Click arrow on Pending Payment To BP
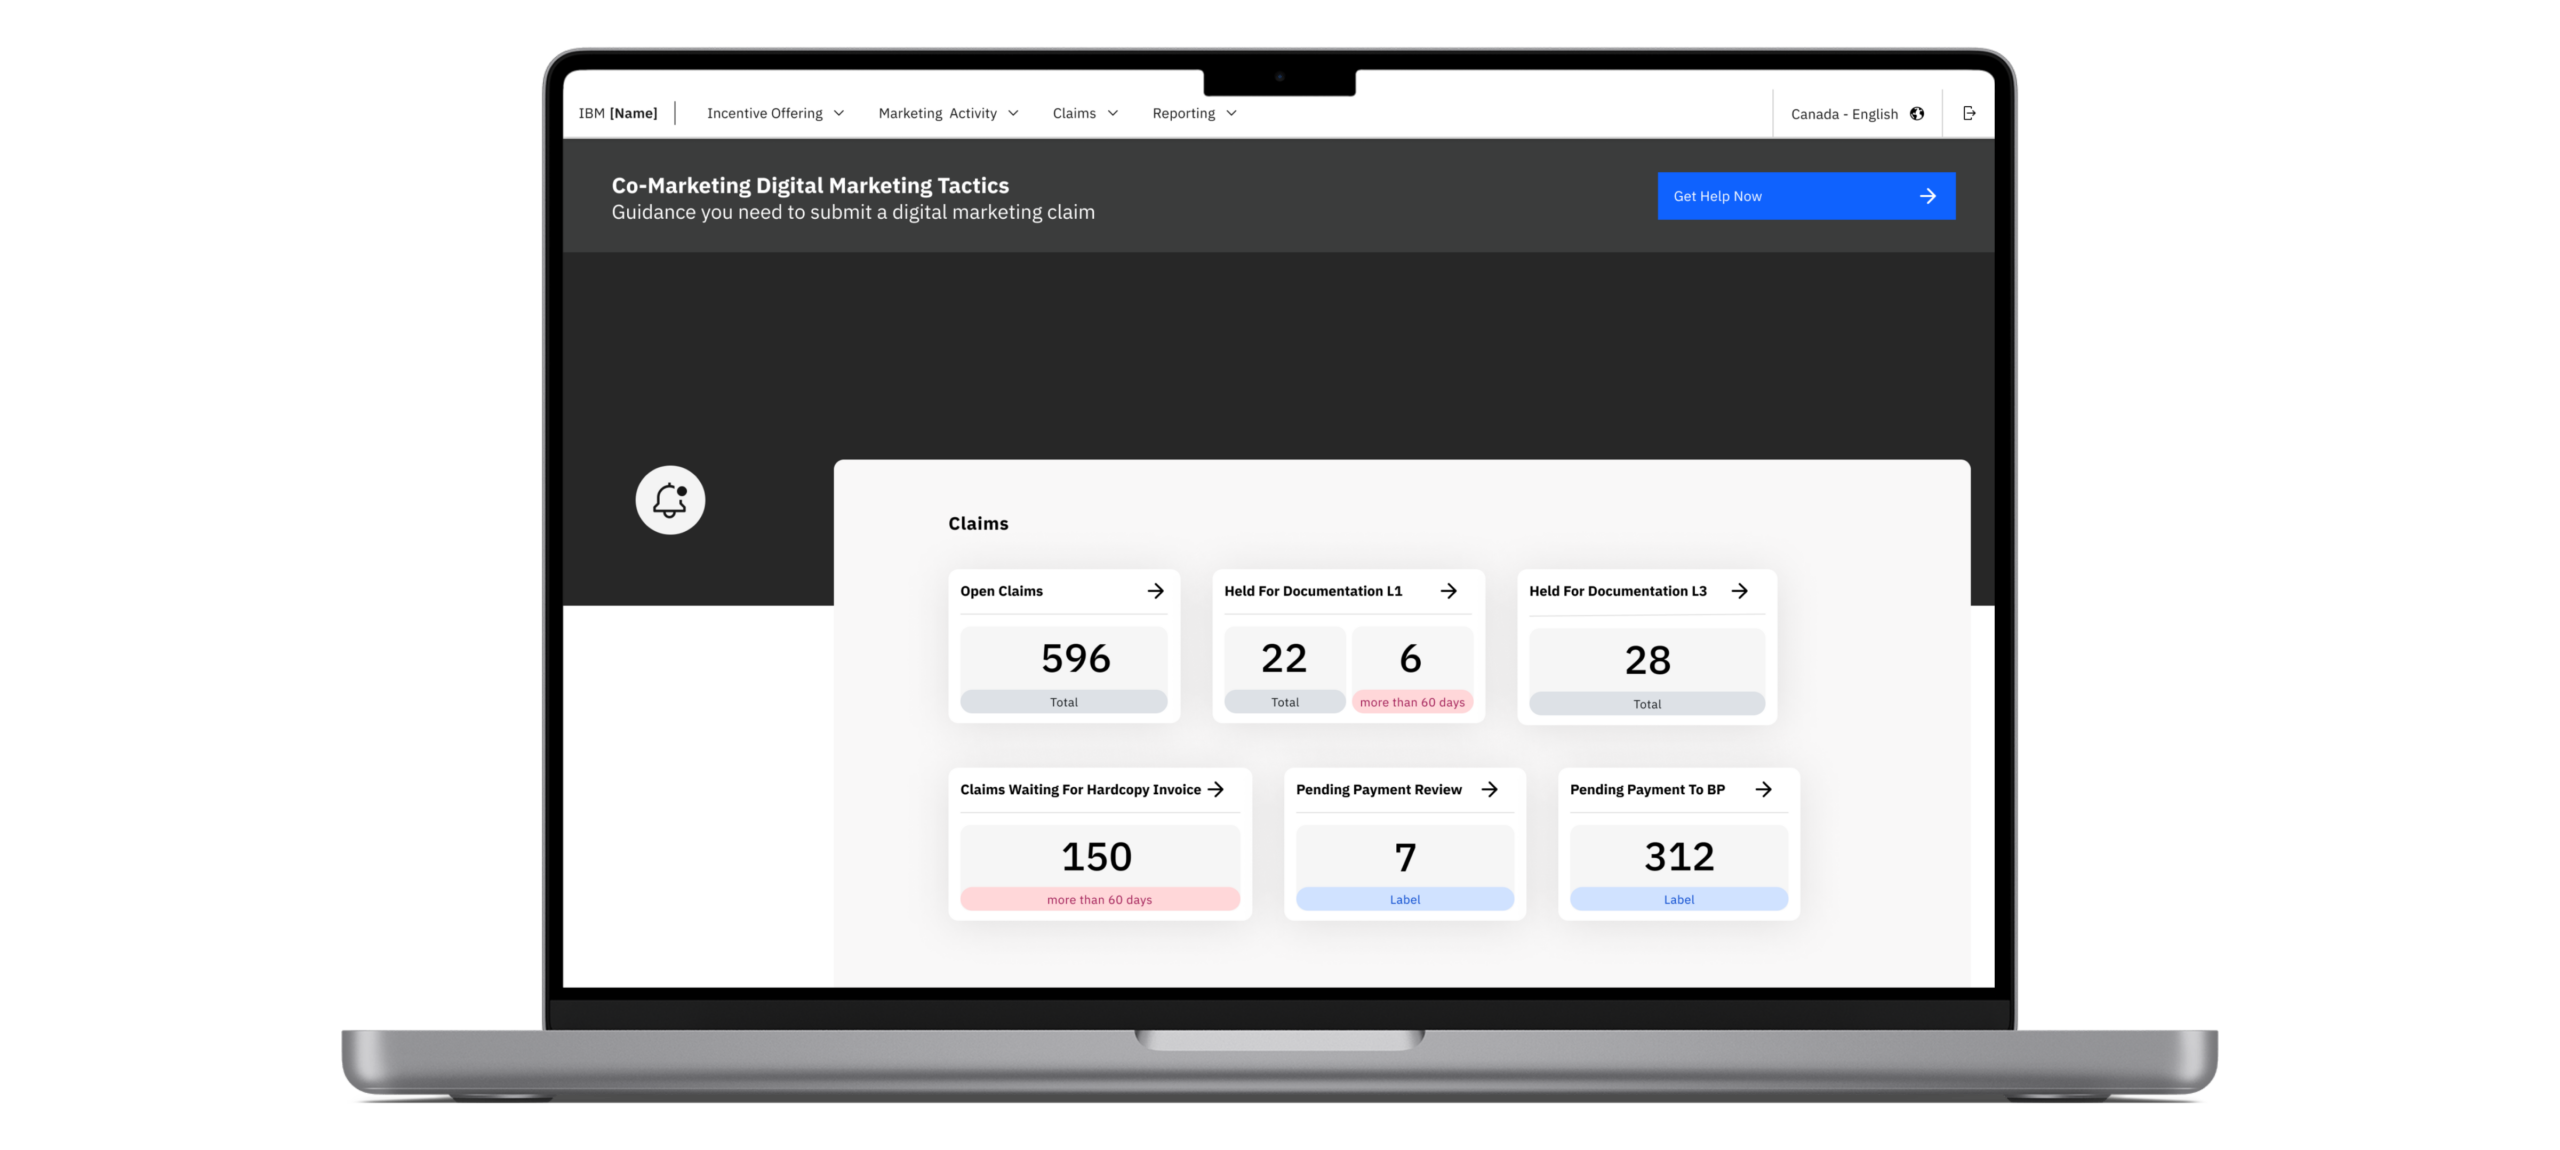Viewport: 2560px width, 1150px height. (1763, 789)
